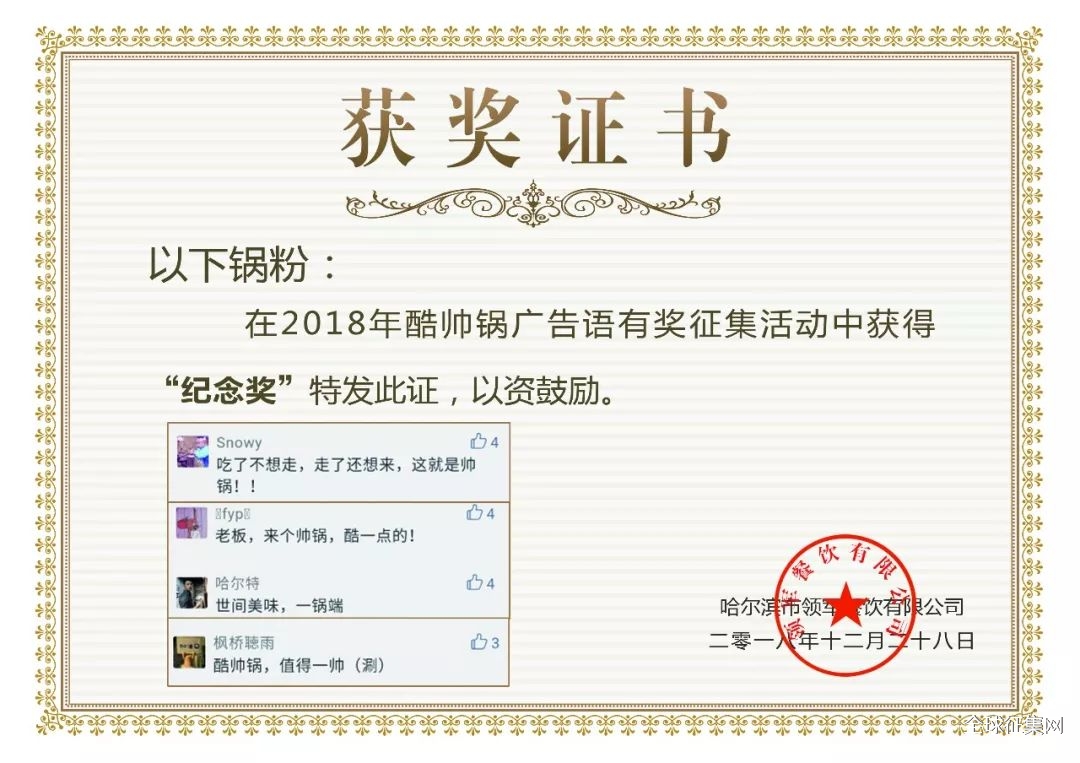Screen dimensions: 1080x763
Task: Click the comment text 世间美味,一锅端
Action: click(280, 606)
